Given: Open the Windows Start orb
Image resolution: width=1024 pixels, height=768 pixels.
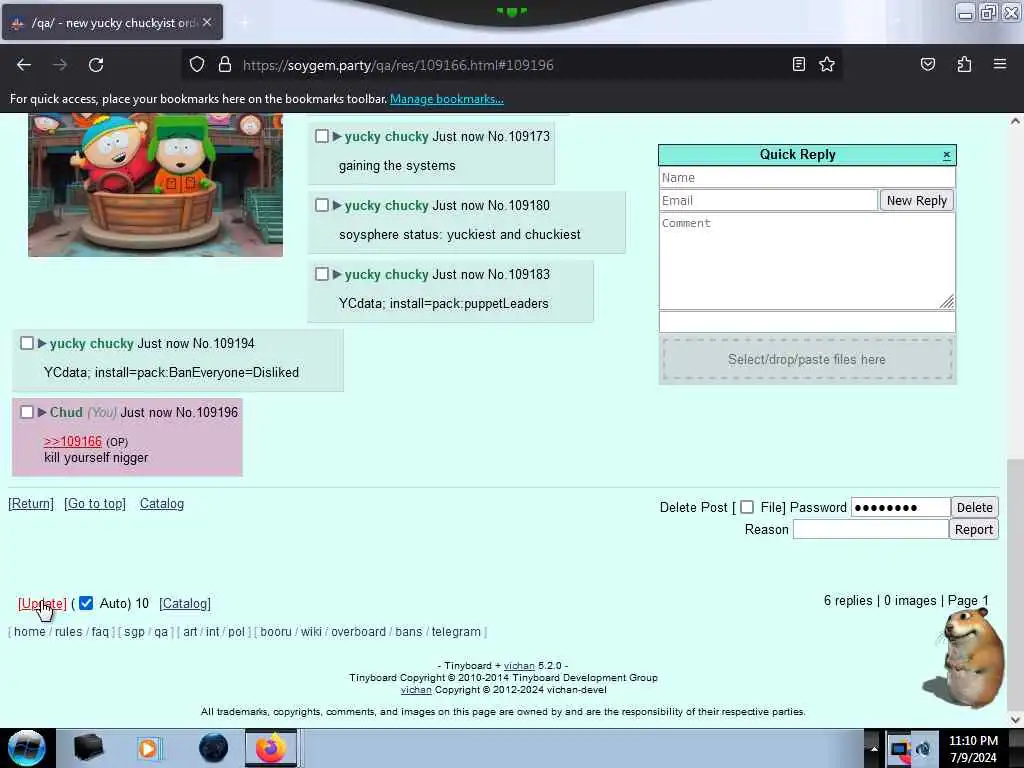Looking at the screenshot, I should [26, 748].
